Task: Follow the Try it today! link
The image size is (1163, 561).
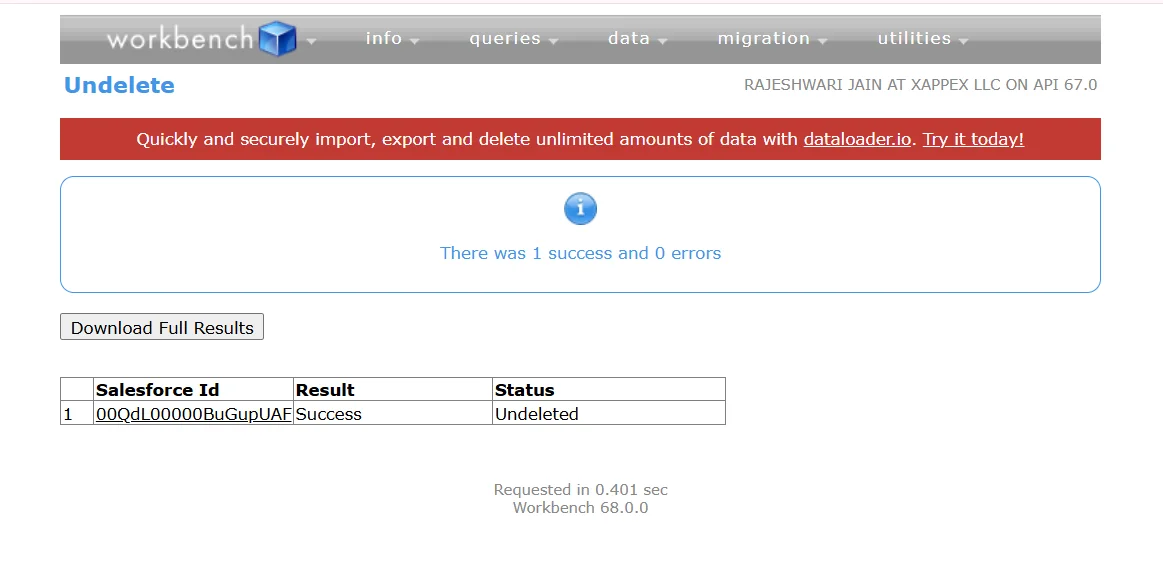Action: [x=973, y=140]
